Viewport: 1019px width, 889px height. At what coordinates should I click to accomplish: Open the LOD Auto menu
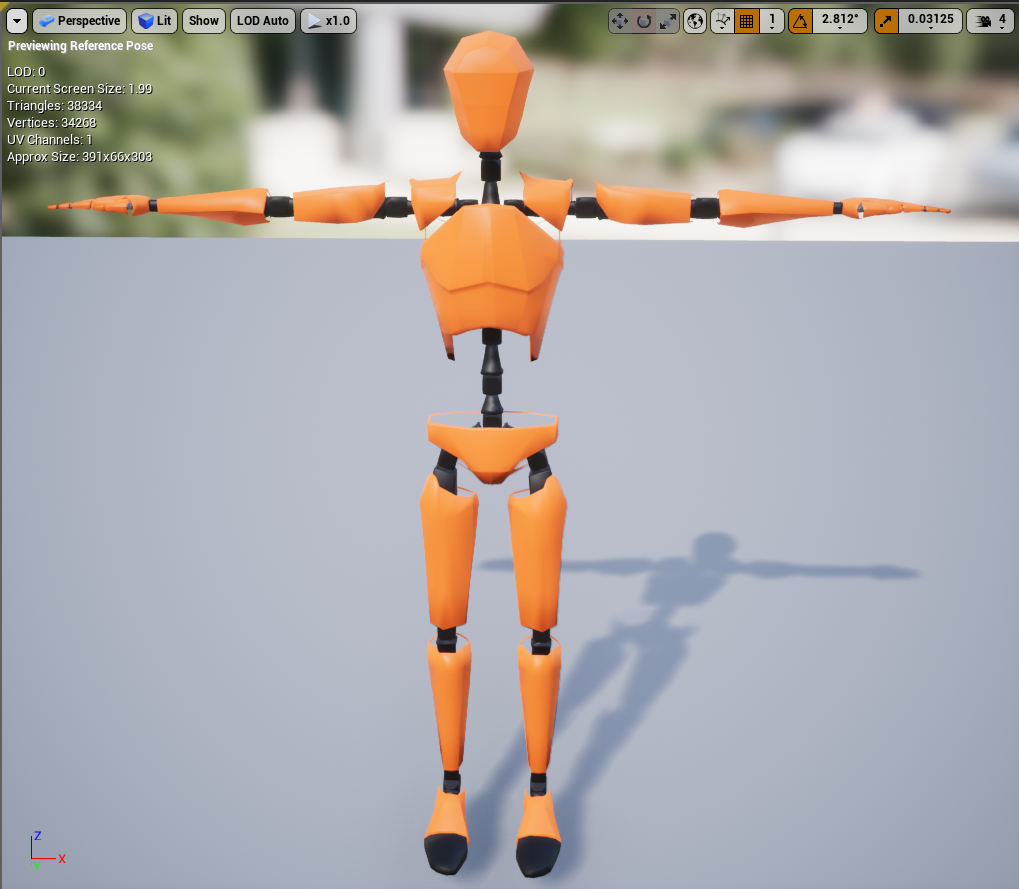coord(263,21)
